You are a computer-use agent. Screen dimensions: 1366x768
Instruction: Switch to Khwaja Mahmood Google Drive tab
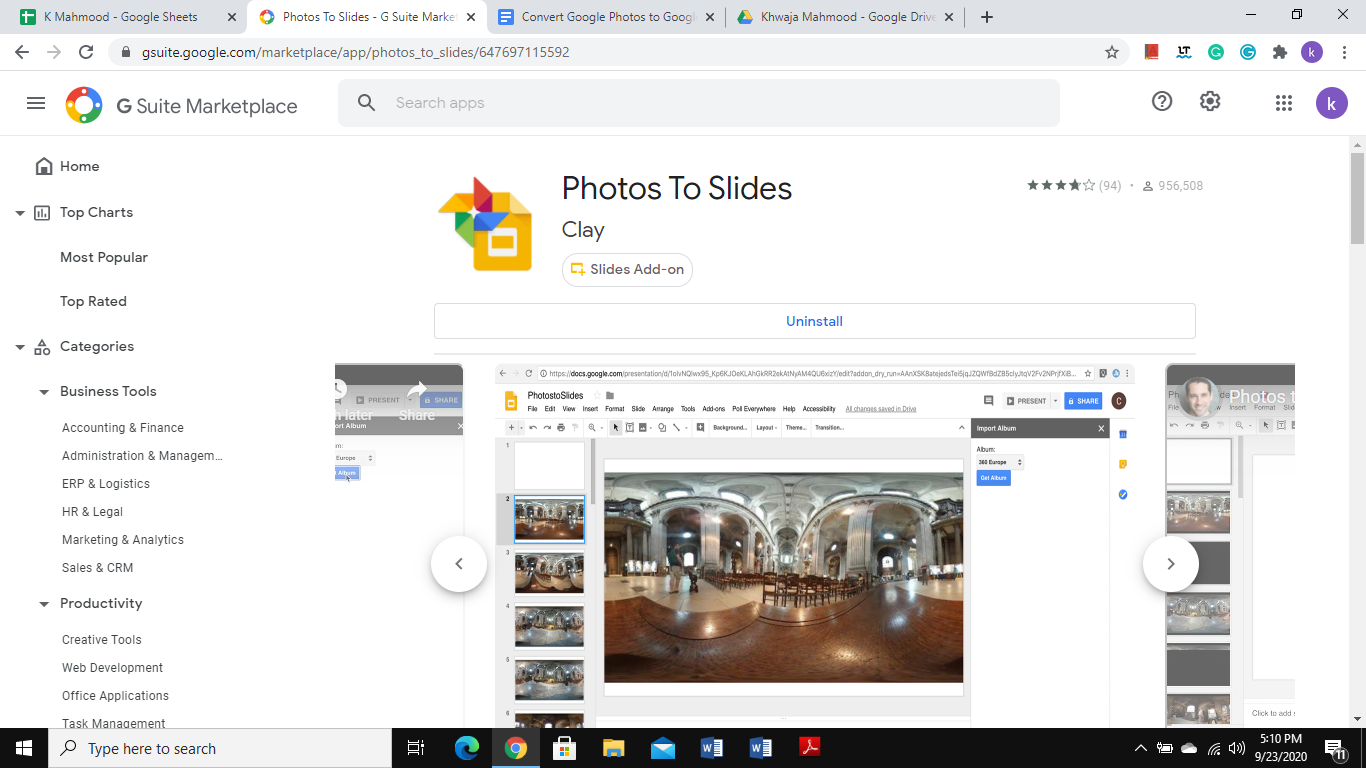coord(845,17)
